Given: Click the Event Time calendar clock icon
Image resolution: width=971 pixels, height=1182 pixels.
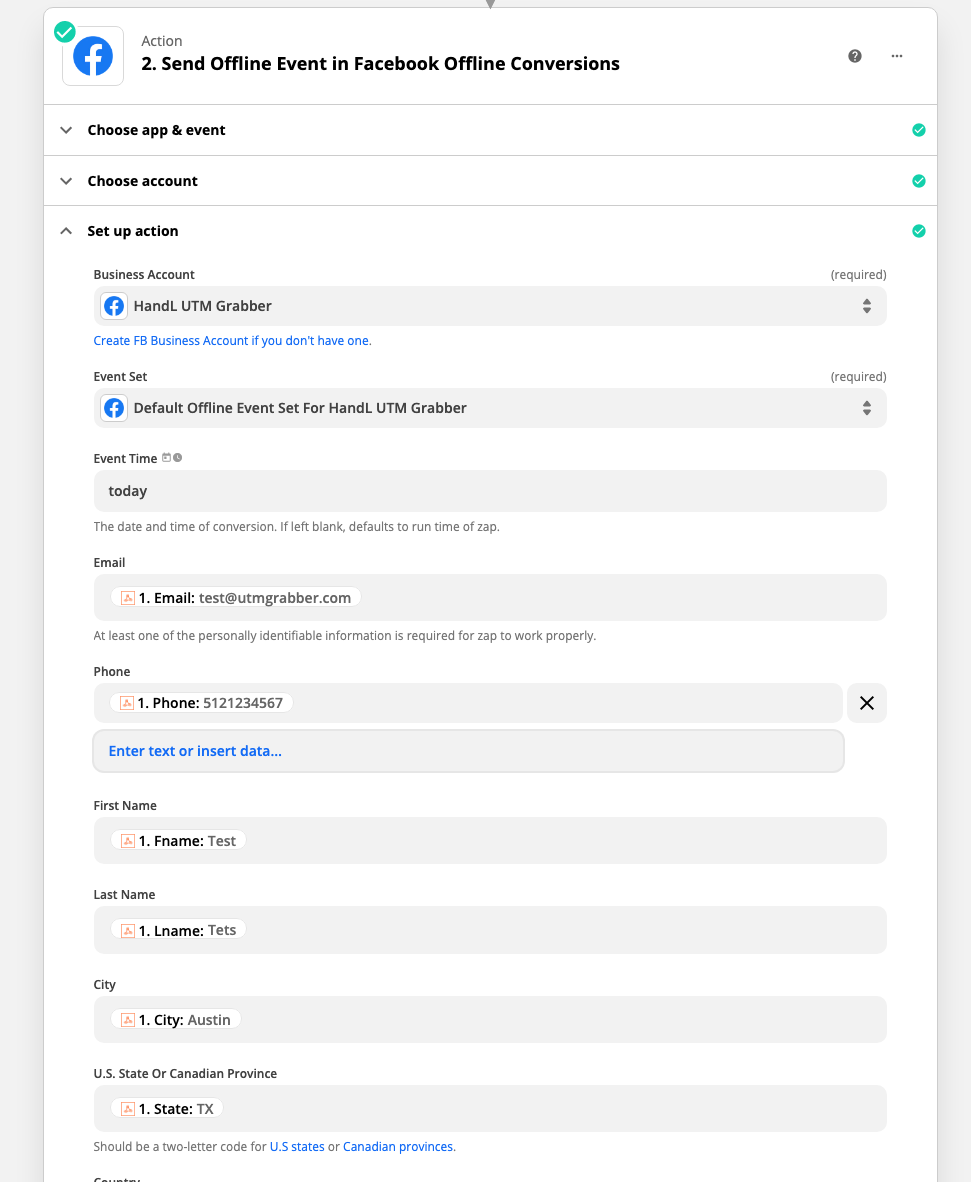Looking at the screenshot, I should pyautogui.click(x=172, y=458).
